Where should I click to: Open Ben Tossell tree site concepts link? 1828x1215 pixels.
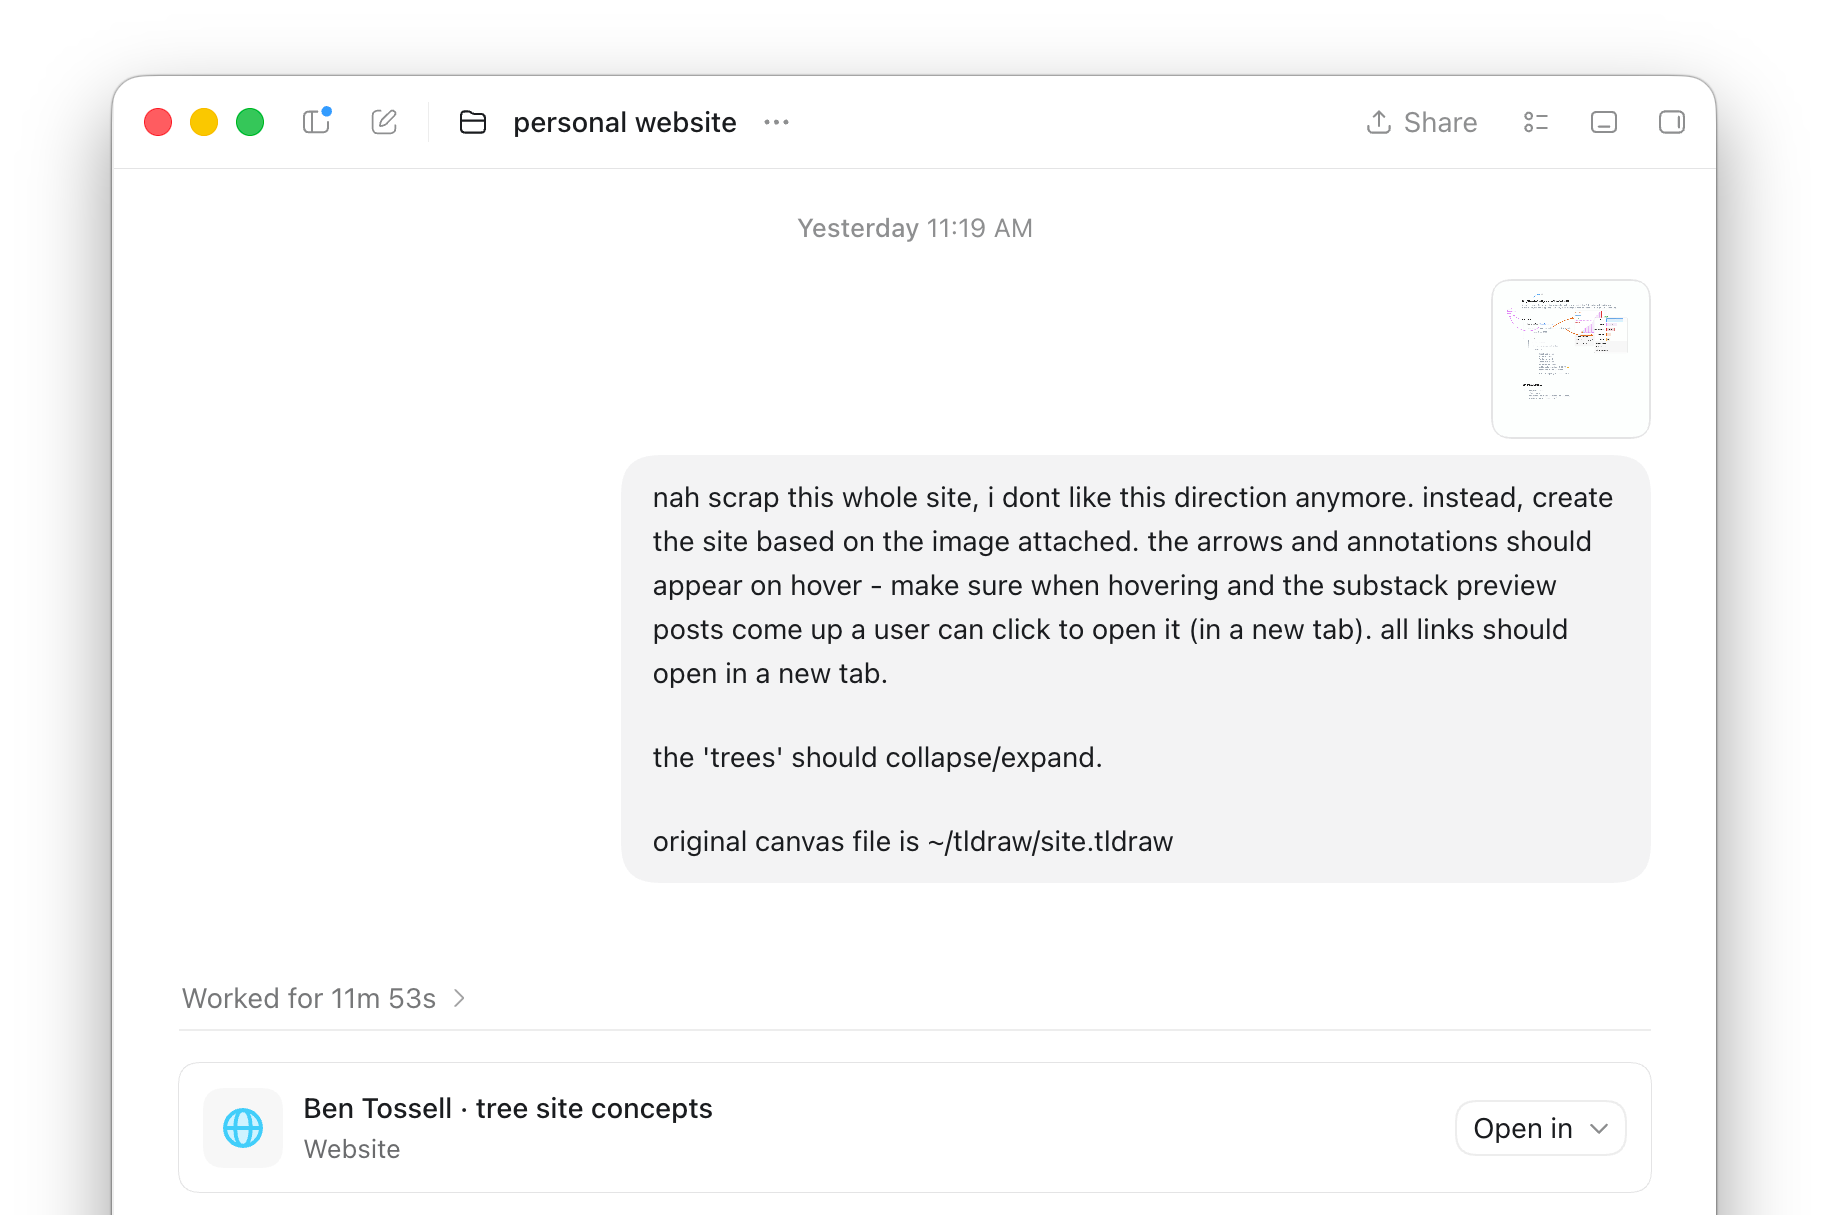(x=508, y=1108)
